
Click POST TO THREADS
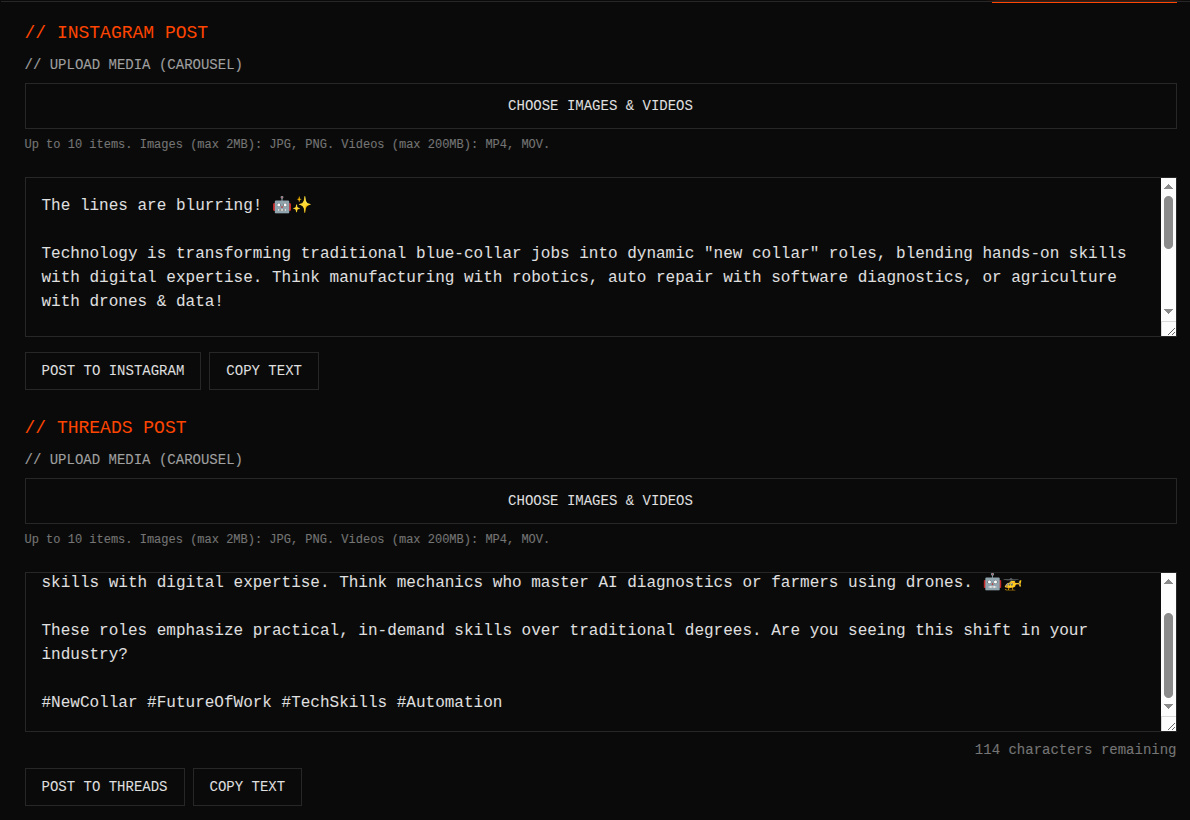[104, 786]
